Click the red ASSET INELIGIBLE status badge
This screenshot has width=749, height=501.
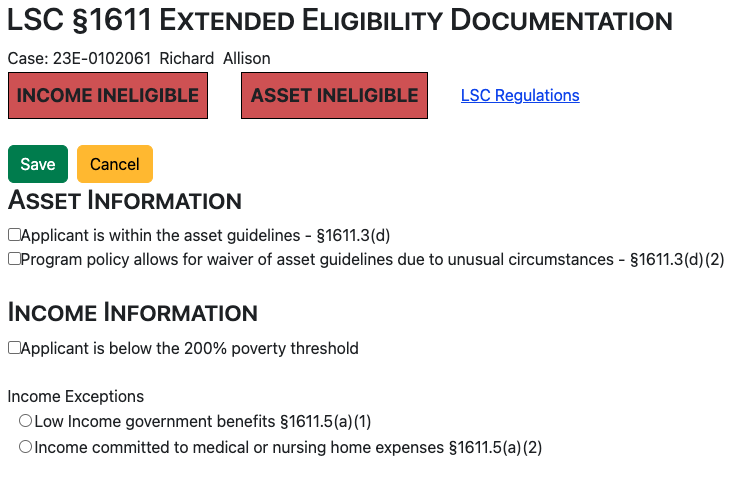(x=335, y=96)
